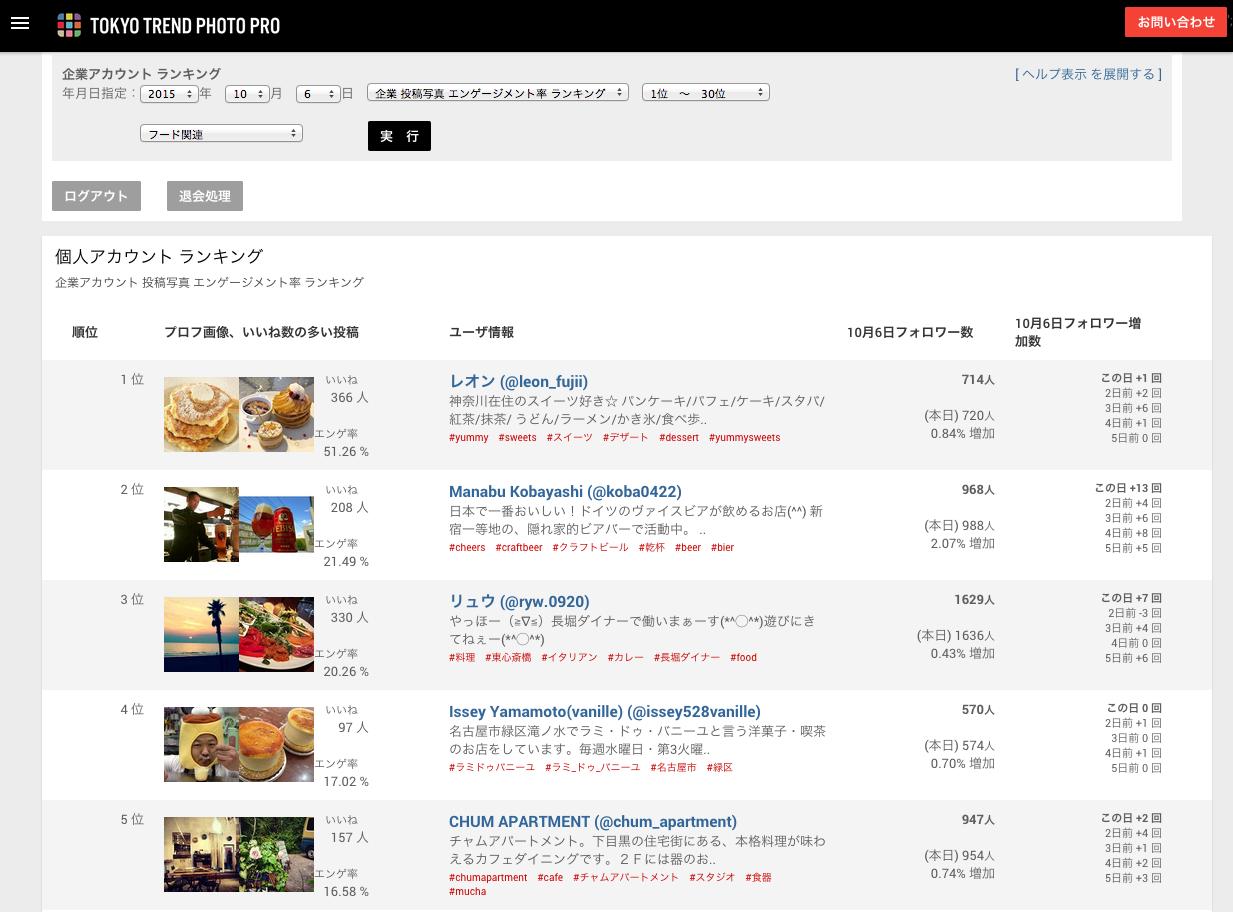
Task: Click the #mucha hashtag
Action: click(467, 892)
